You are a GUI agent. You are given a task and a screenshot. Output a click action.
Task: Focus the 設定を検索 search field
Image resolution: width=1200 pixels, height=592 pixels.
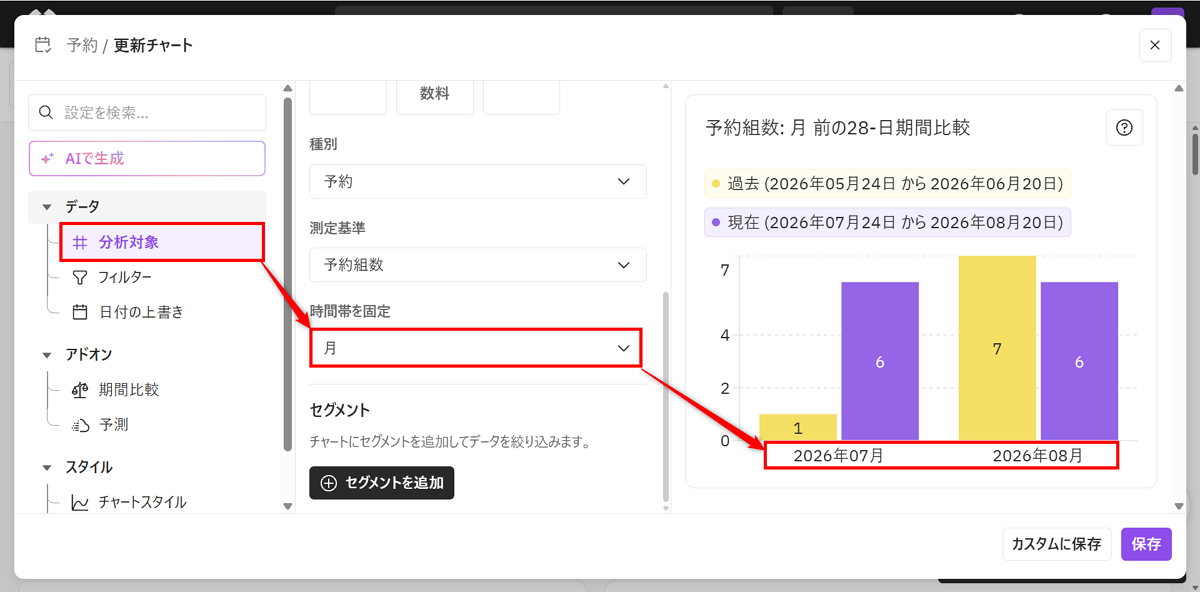pyautogui.click(x=147, y=113)
